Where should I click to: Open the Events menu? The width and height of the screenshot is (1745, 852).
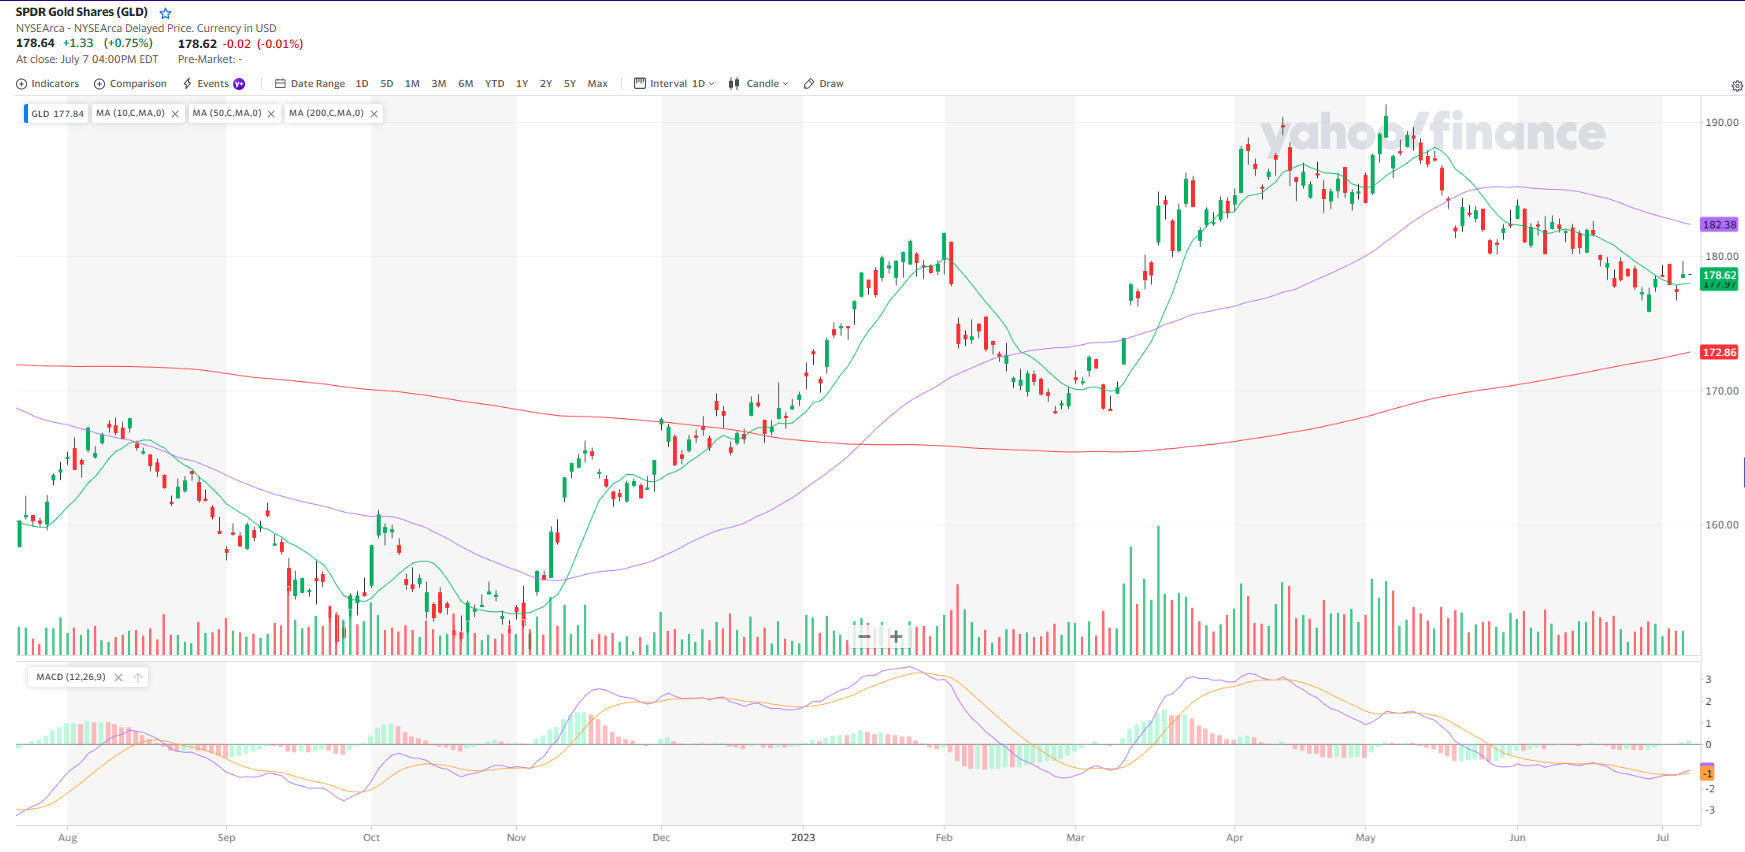point(206,84)
